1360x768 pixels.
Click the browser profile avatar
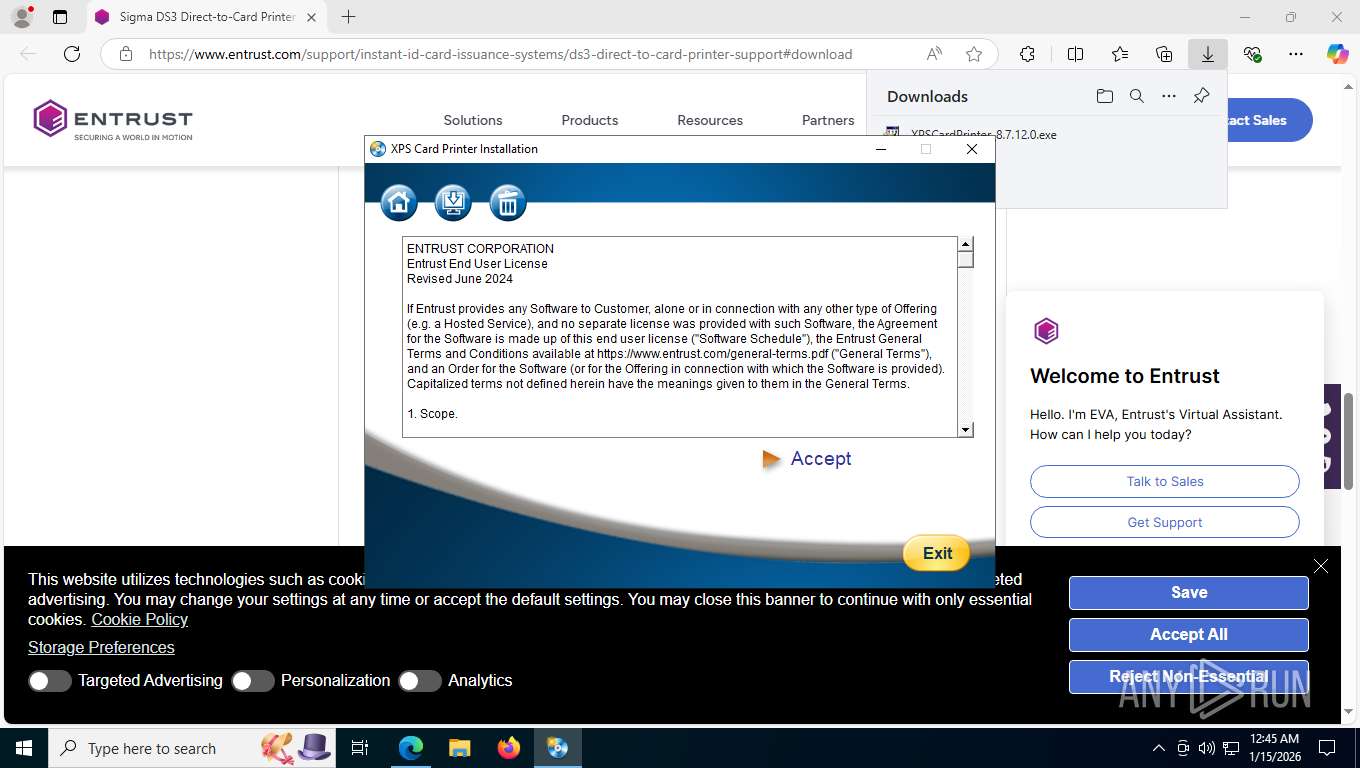[x=22, y=17]
